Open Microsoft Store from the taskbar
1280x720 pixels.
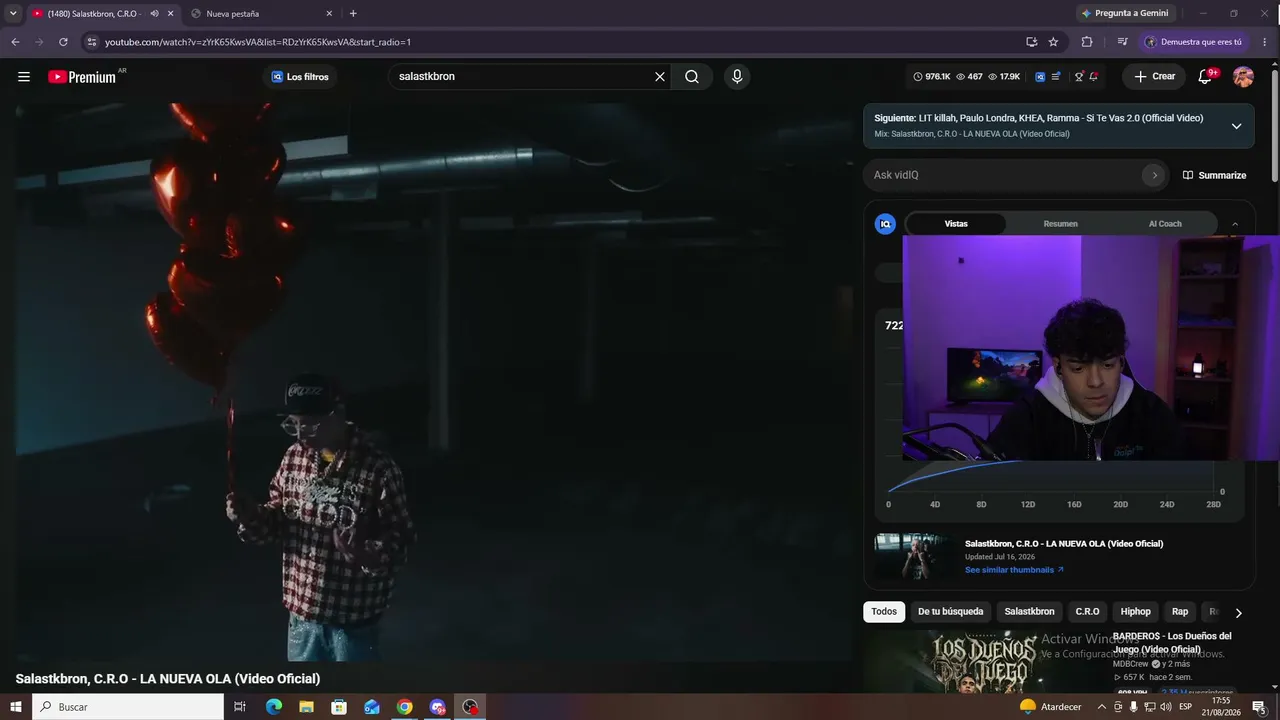(339, 707)
